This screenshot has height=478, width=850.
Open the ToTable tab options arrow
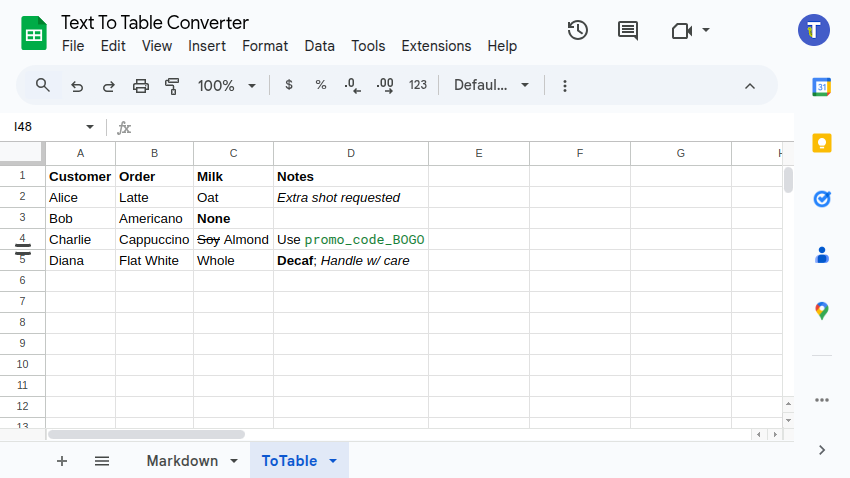pos(333,461)
